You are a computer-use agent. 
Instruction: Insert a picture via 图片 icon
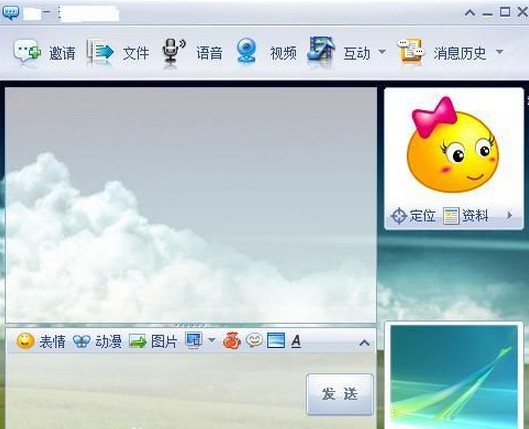pos(138,341)
